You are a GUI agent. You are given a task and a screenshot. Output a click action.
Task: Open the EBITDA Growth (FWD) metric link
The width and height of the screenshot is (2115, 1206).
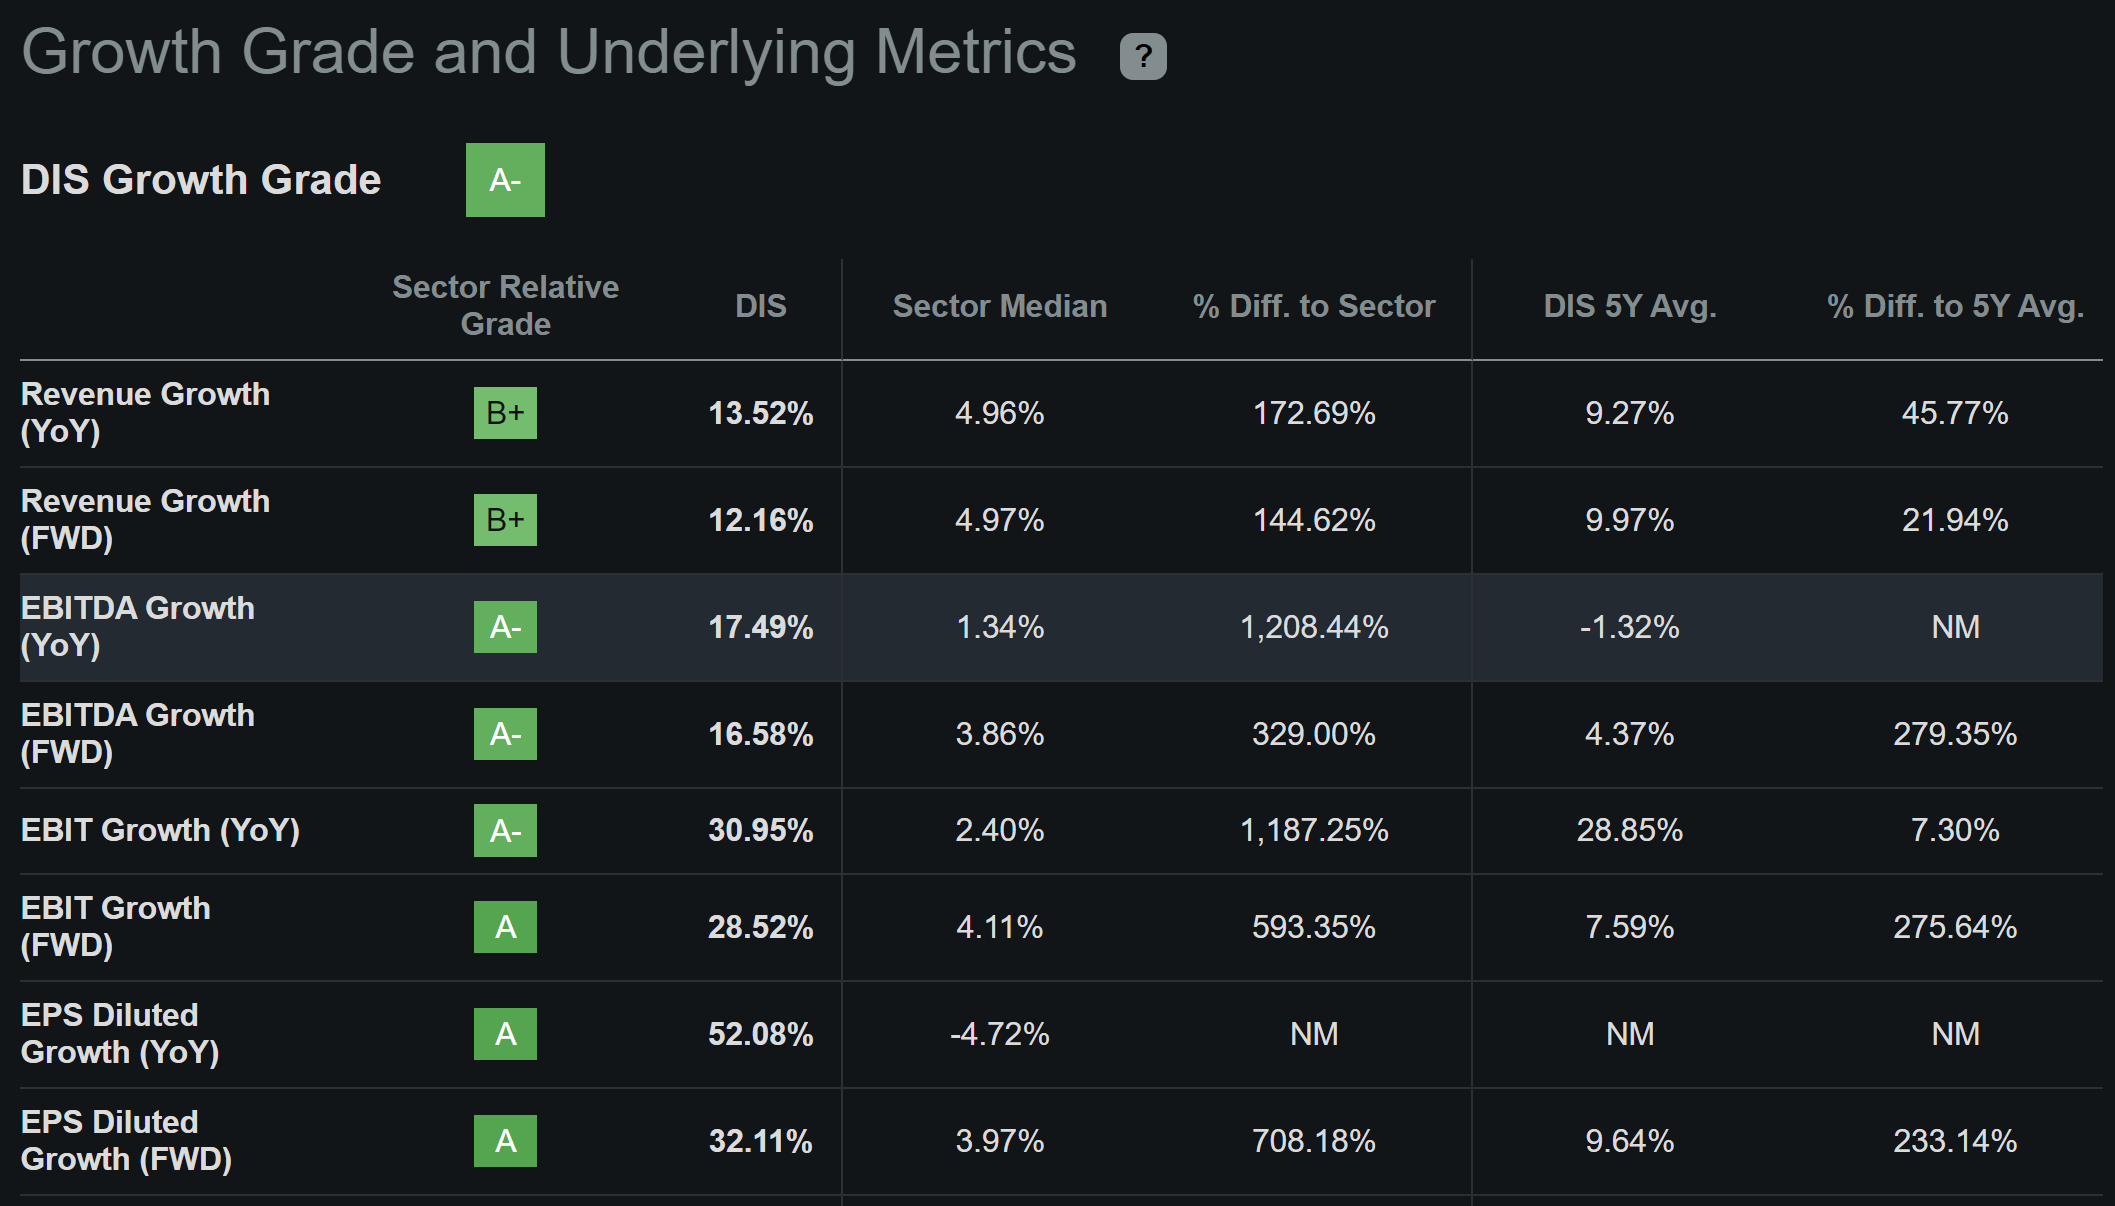pos(137,733)
